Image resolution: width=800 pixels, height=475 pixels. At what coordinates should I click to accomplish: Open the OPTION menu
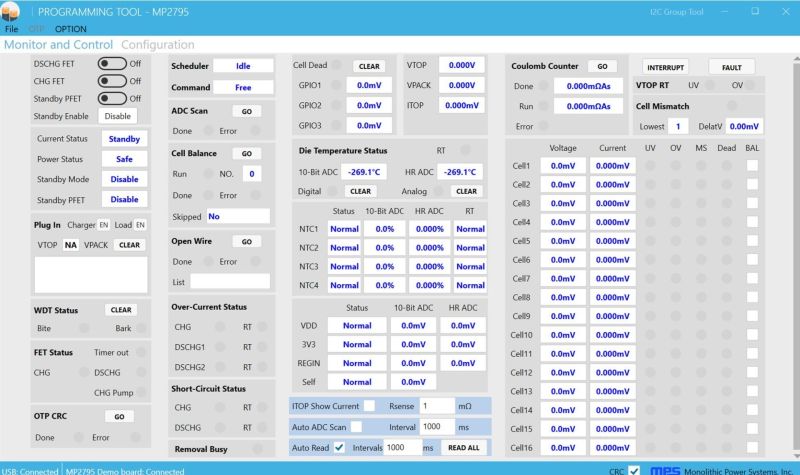point(70,29)
